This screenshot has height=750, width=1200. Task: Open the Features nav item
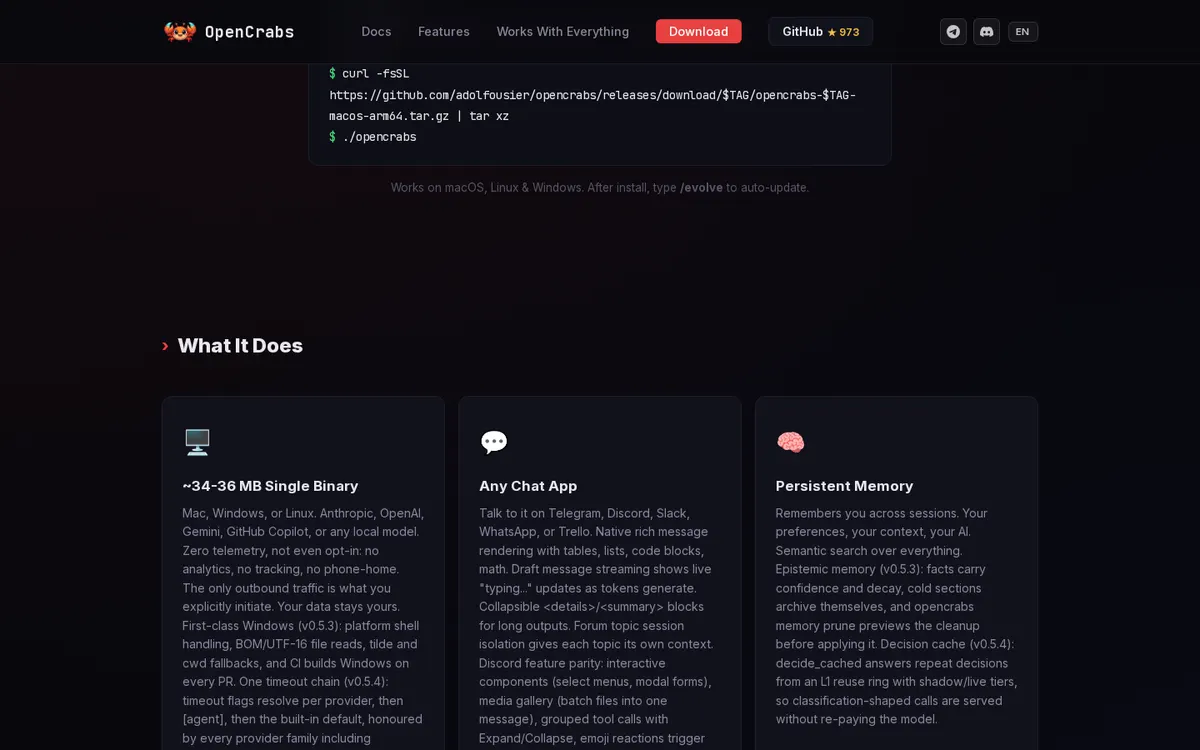pyautogui.click(x=444, y=32)
